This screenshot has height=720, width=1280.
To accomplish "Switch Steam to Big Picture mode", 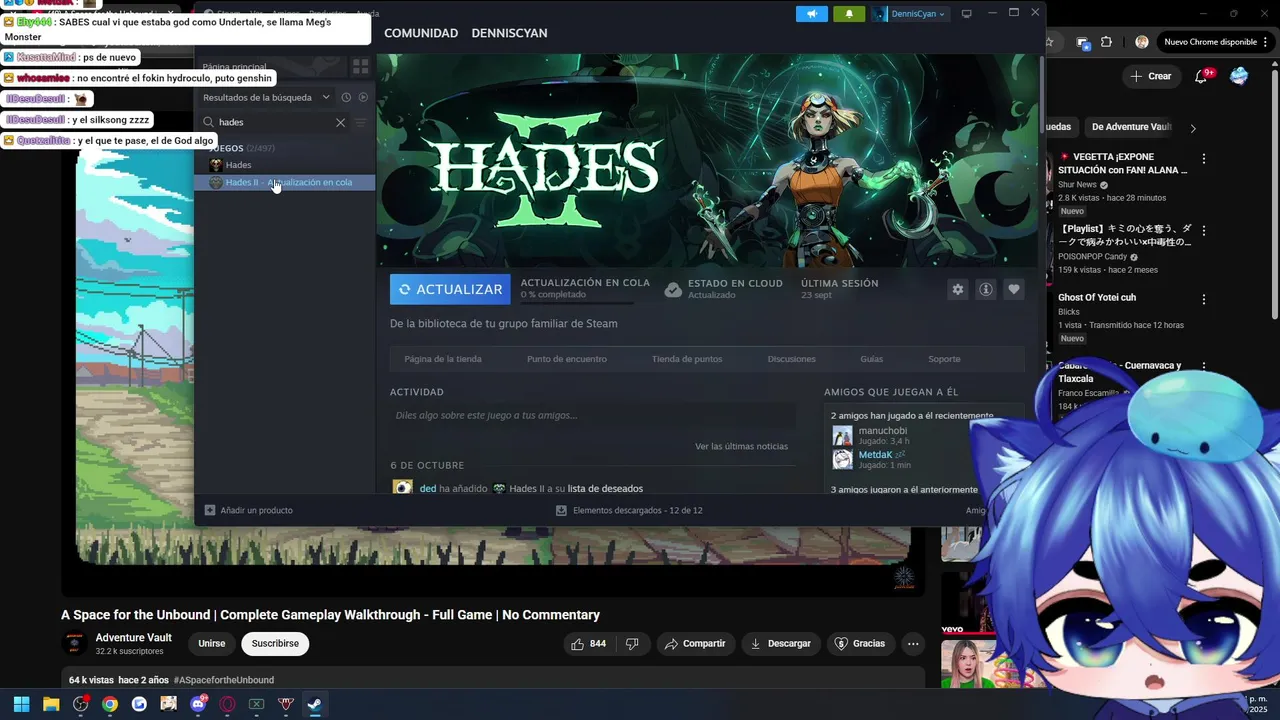I will pyautogui.click(x=966, y=14).
